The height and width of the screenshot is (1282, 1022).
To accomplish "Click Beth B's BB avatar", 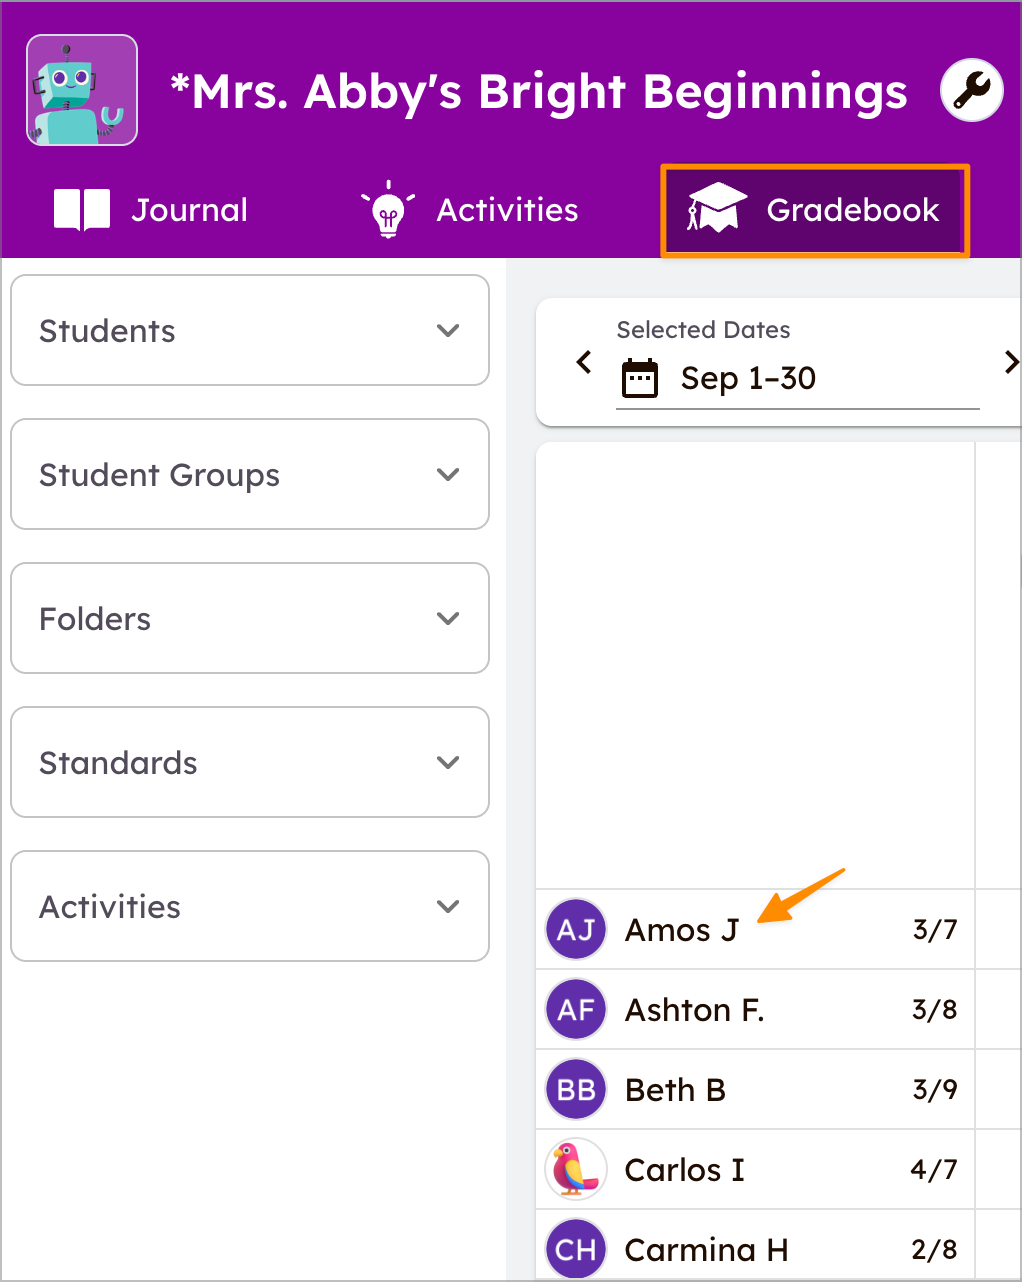I will (x=576, y=1090).
